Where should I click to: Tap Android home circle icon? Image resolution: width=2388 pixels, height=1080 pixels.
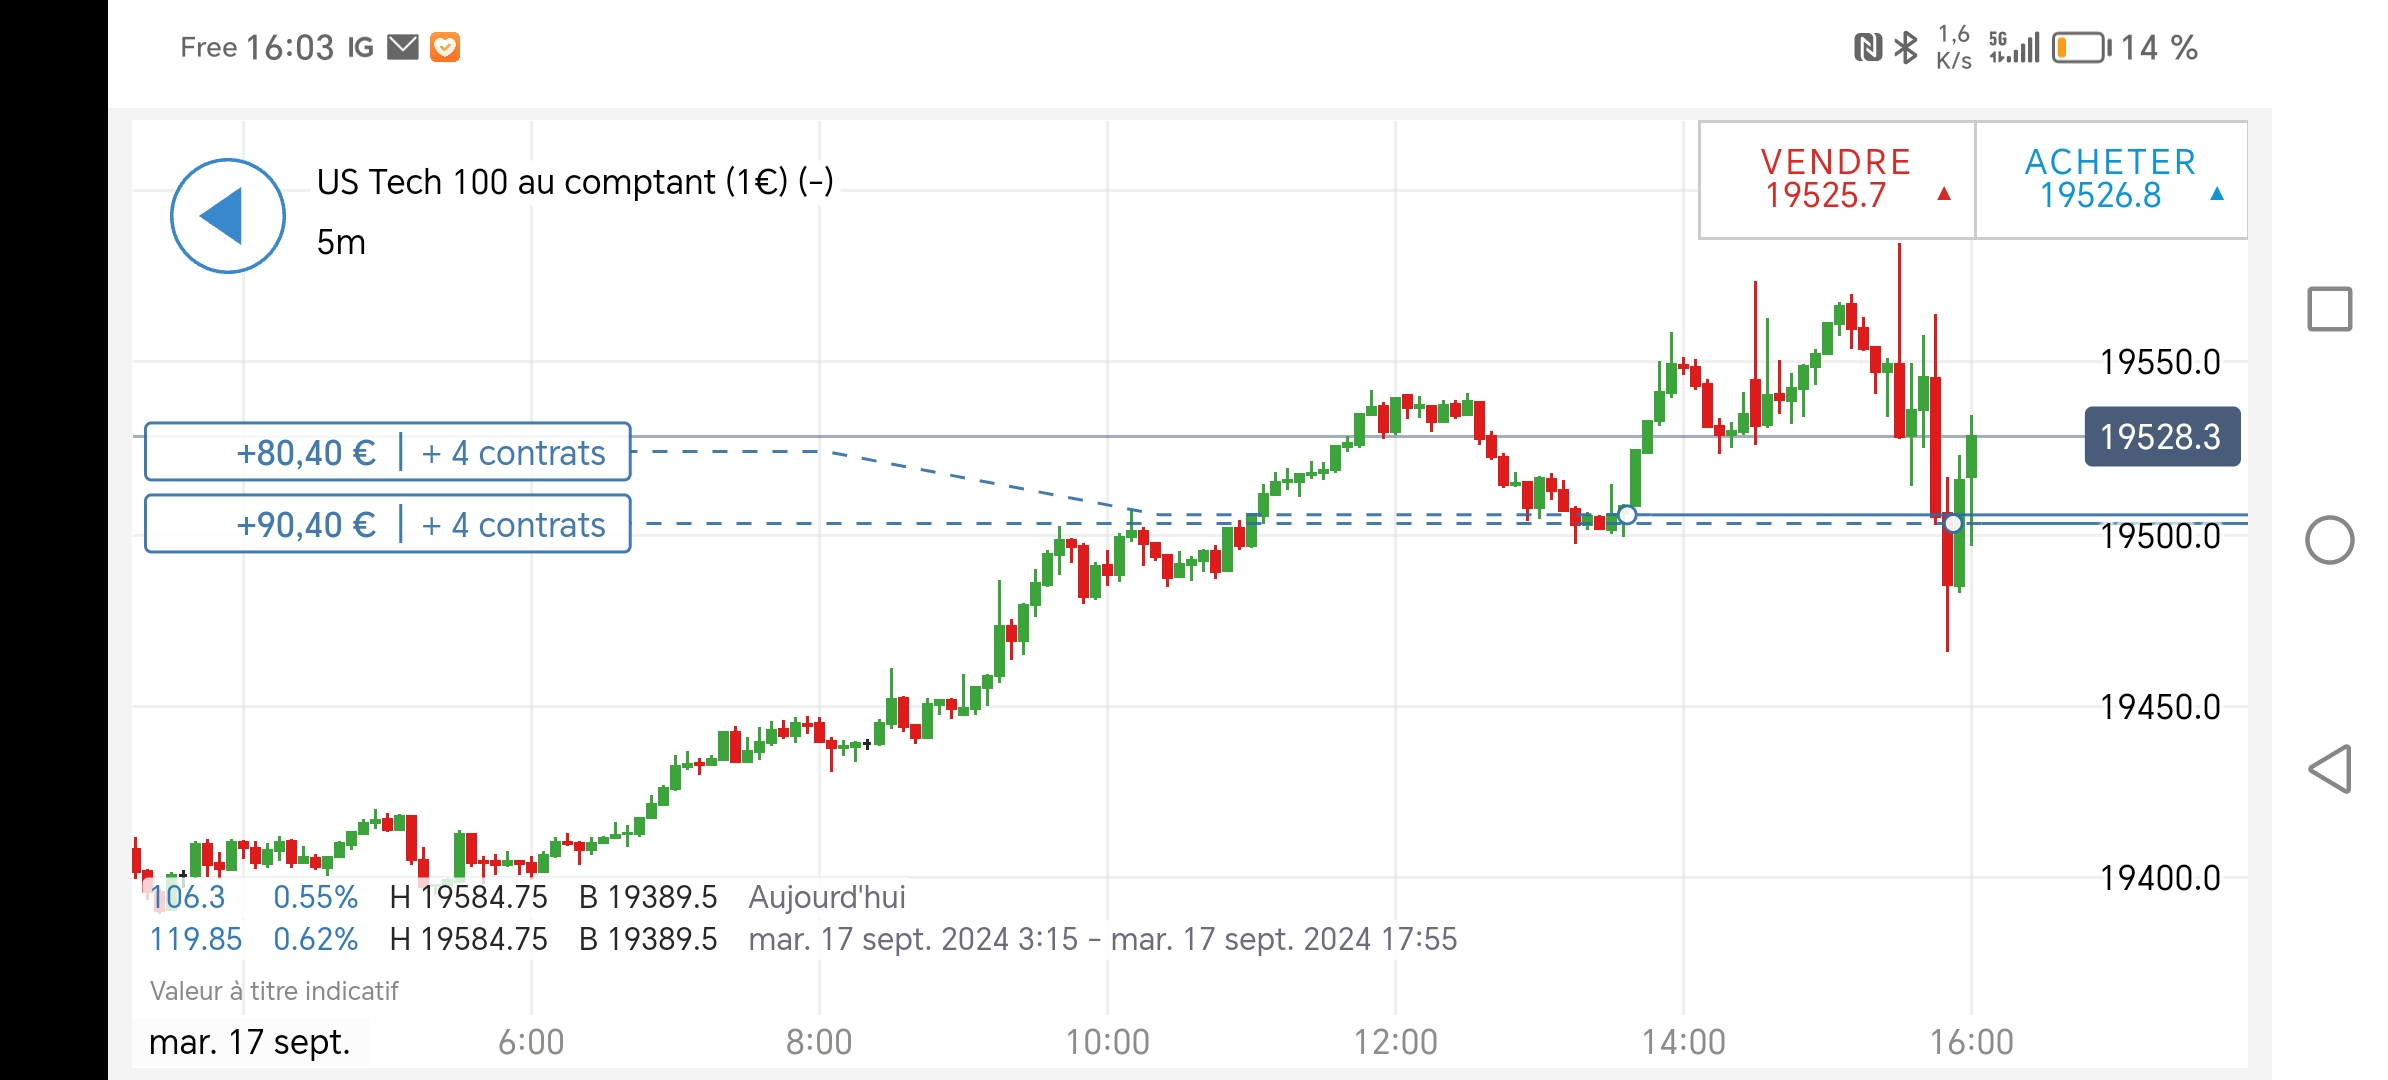tap(2329, 540)
